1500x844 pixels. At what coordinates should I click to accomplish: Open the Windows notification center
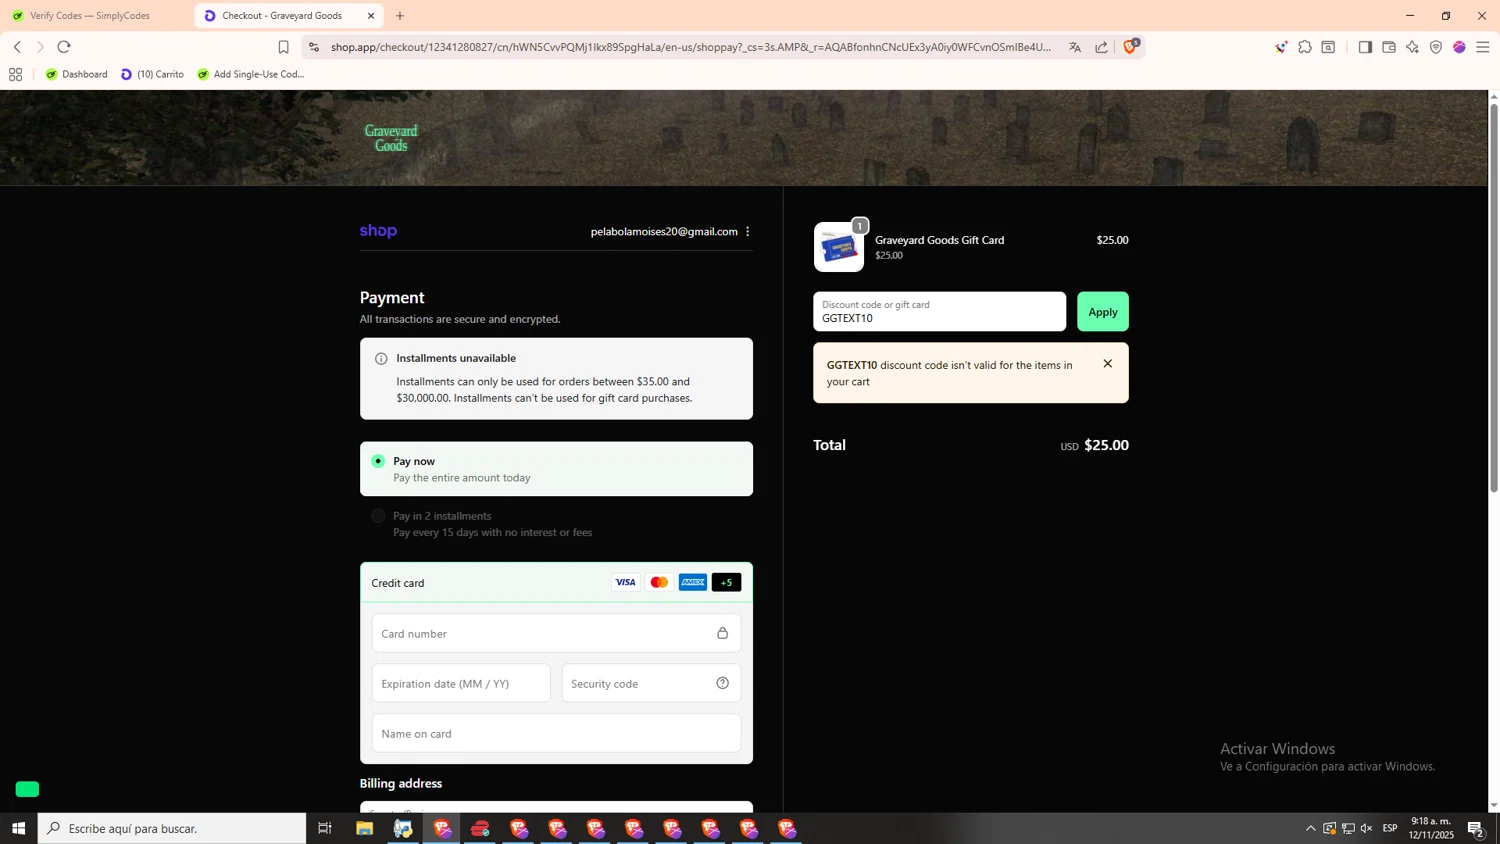pos(1475,828)
